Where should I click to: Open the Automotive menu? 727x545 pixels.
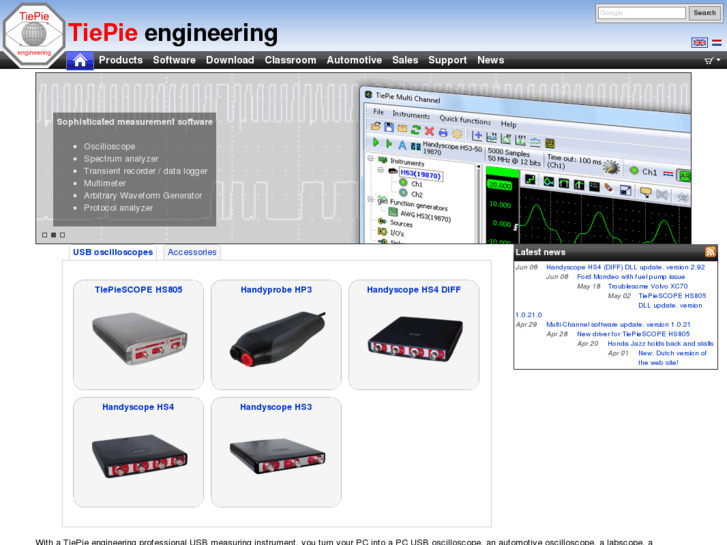354,60
